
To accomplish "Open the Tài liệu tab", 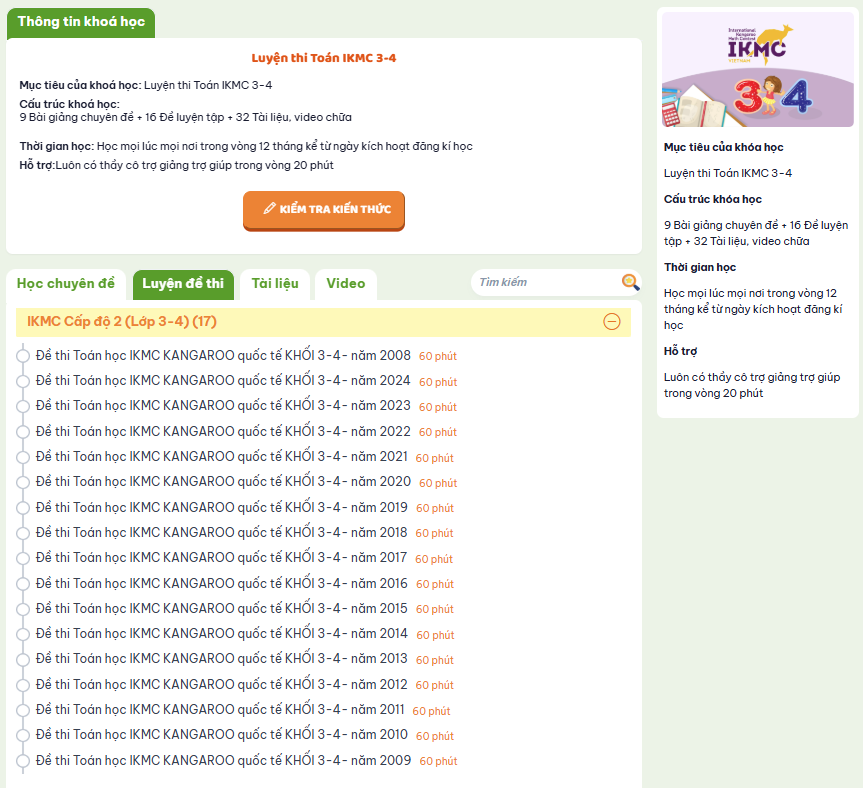I will [275, 284].
